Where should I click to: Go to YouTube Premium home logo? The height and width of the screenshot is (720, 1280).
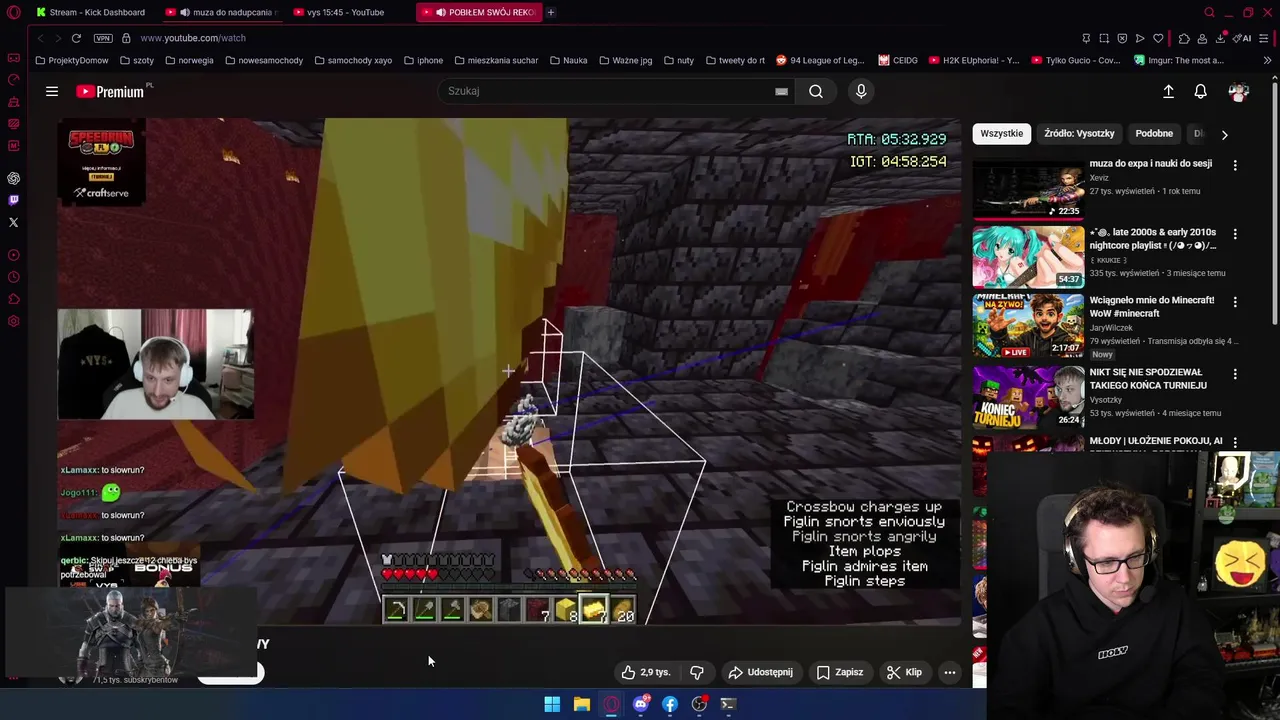tap(112, 91)
